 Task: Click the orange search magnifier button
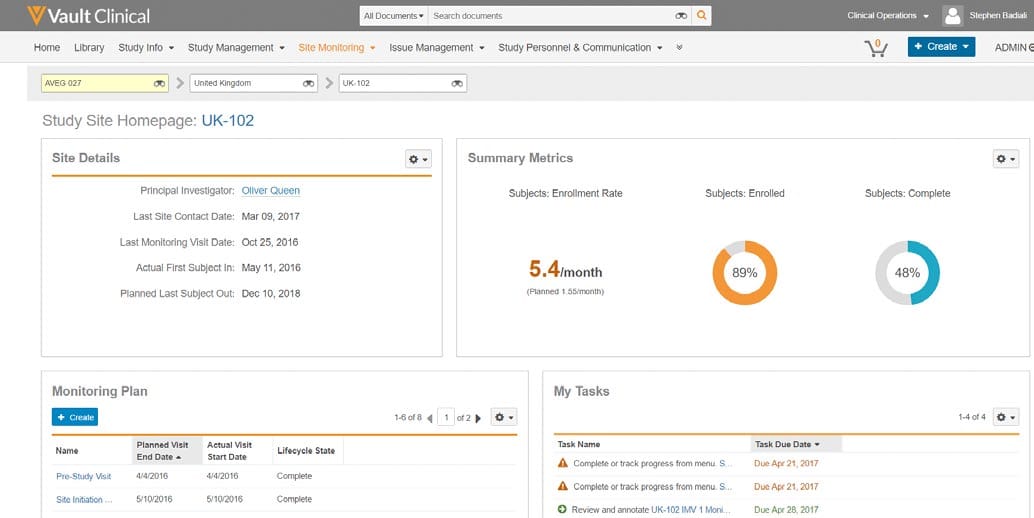click(701, 15)
